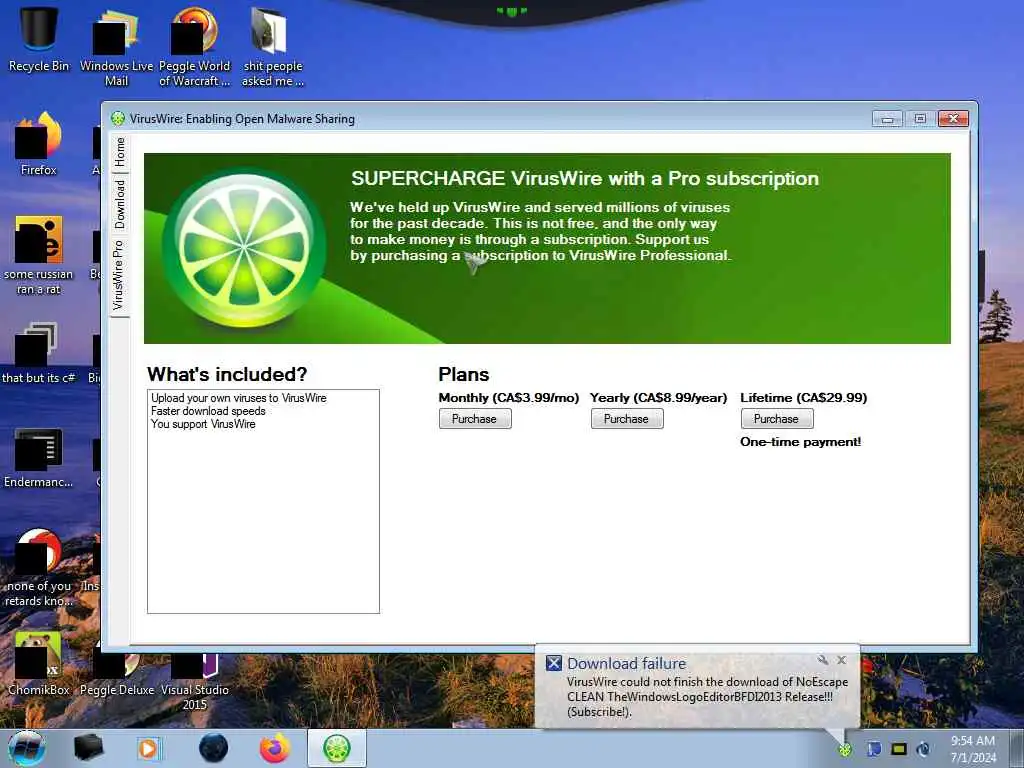Image resolution: width=1024 pixels, height=768 pixels.
Task: Select the Endermanc... desktop icon
Action: (x=39, y=457)
